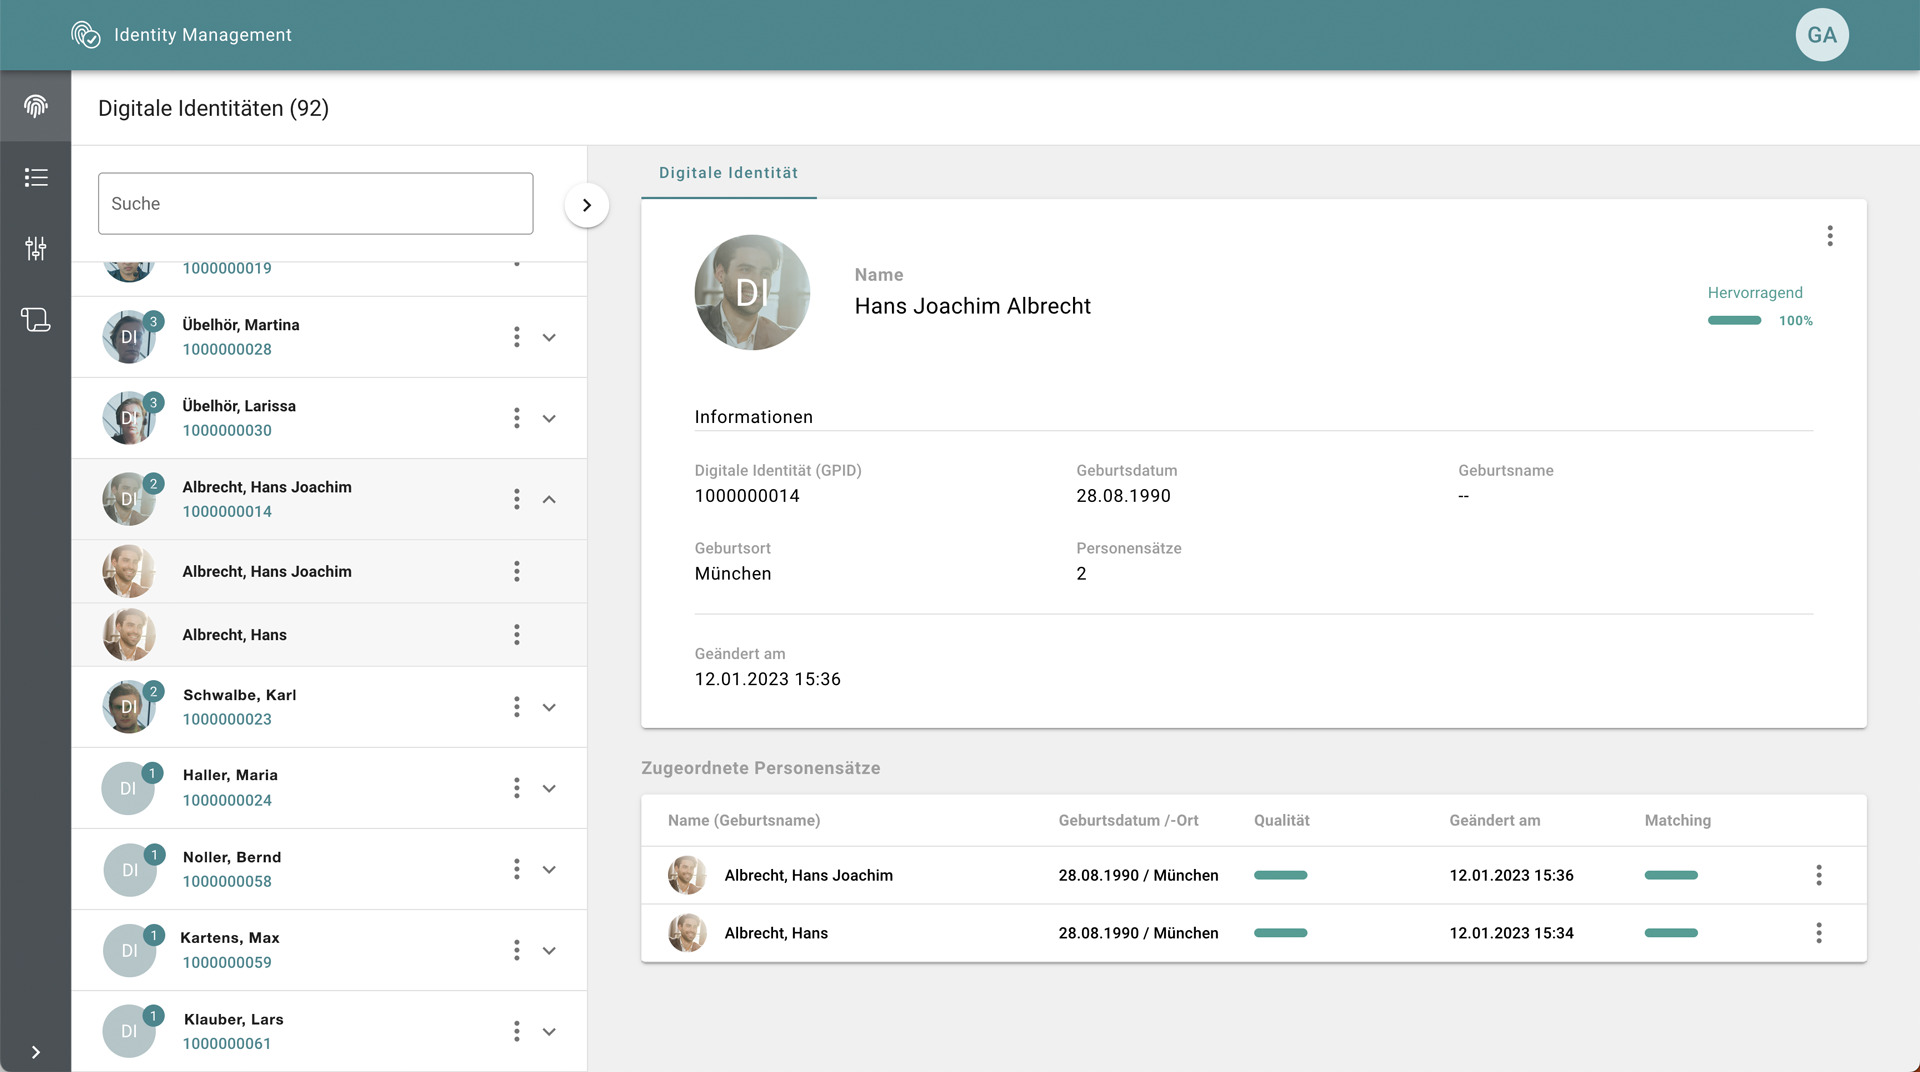Open row options for Albrecht, Hans Joachim in table
This screenshot has width=1920, height=1072.
pos(1819,875)
